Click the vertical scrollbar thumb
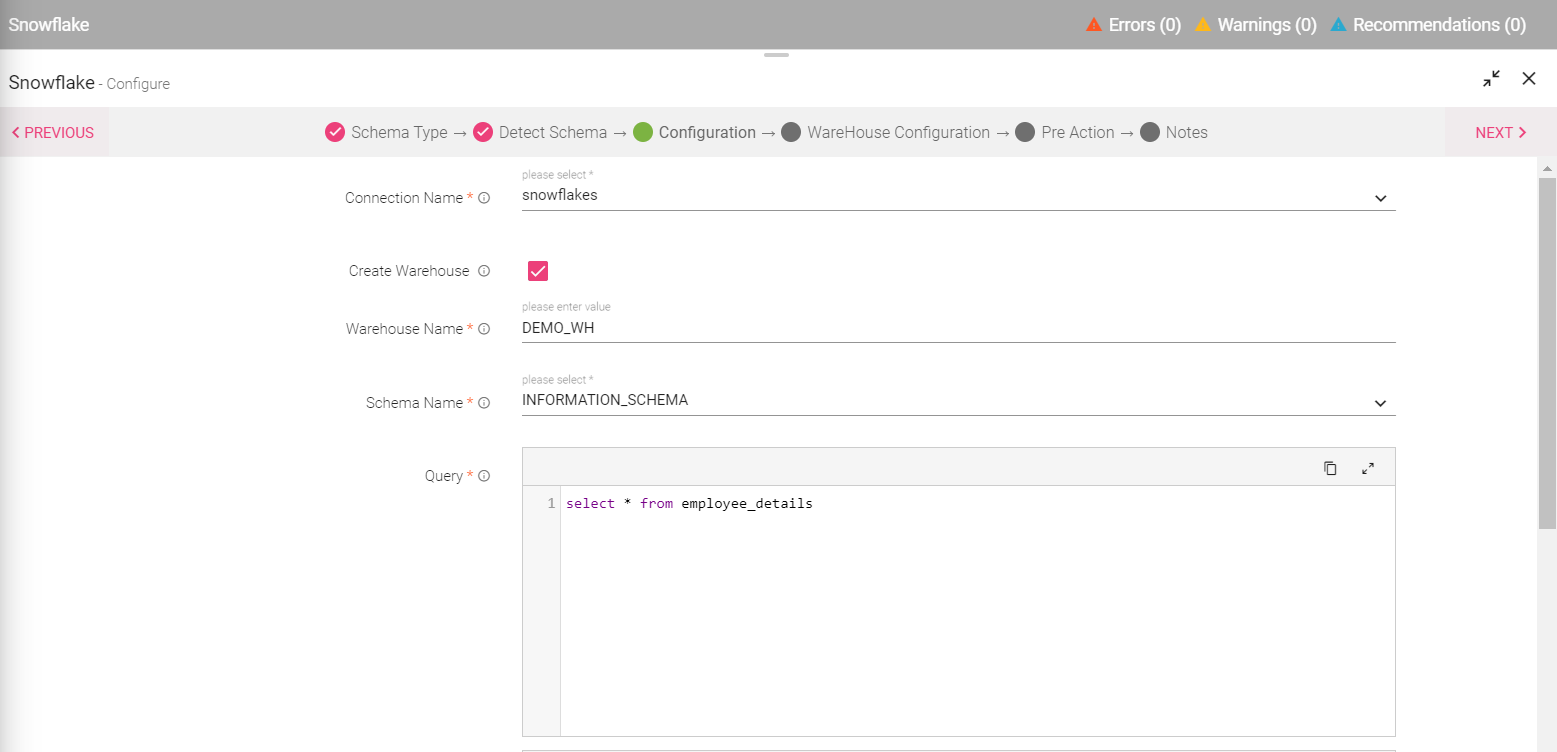Viewport: 1557px width, 752px height. tap(1547, 352)
